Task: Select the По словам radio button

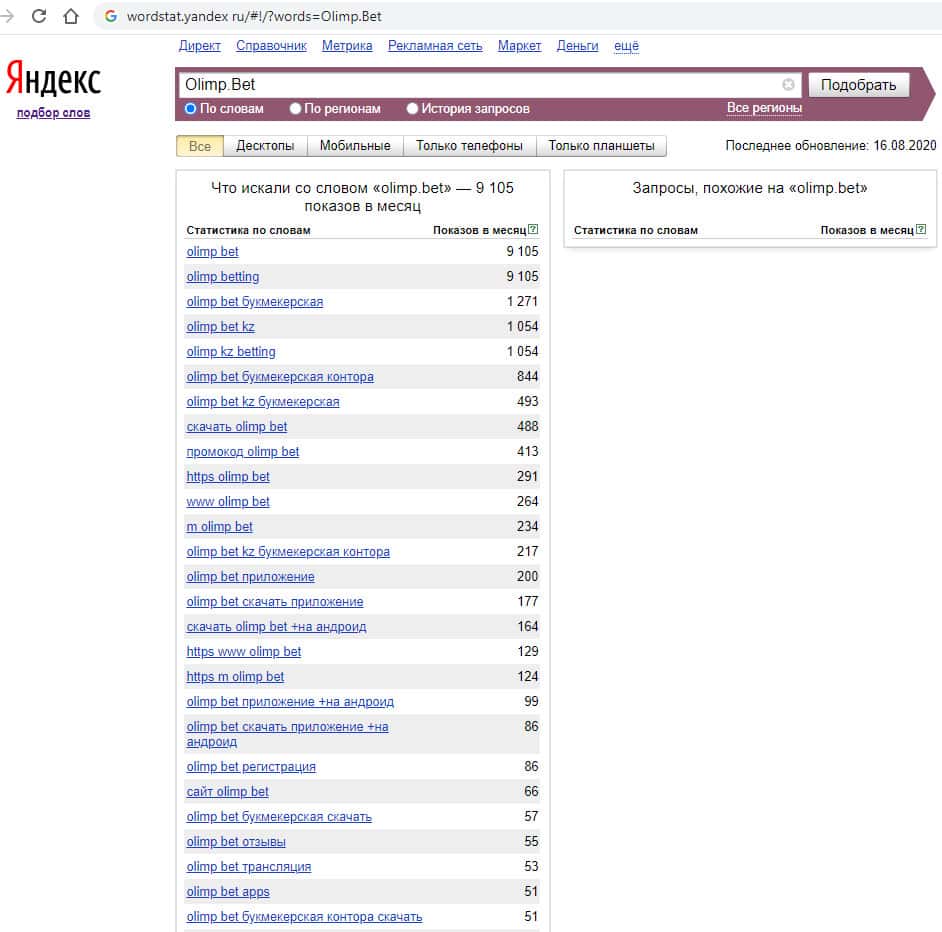Action: [190, 109]
